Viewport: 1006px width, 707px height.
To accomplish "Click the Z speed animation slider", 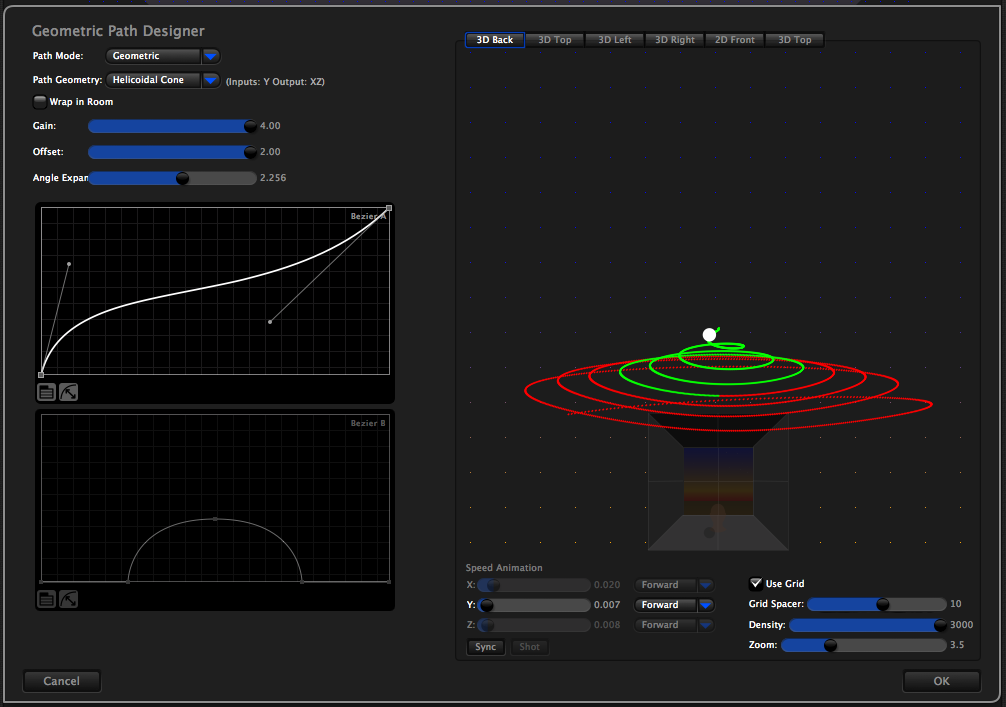I will pos(534,624).
